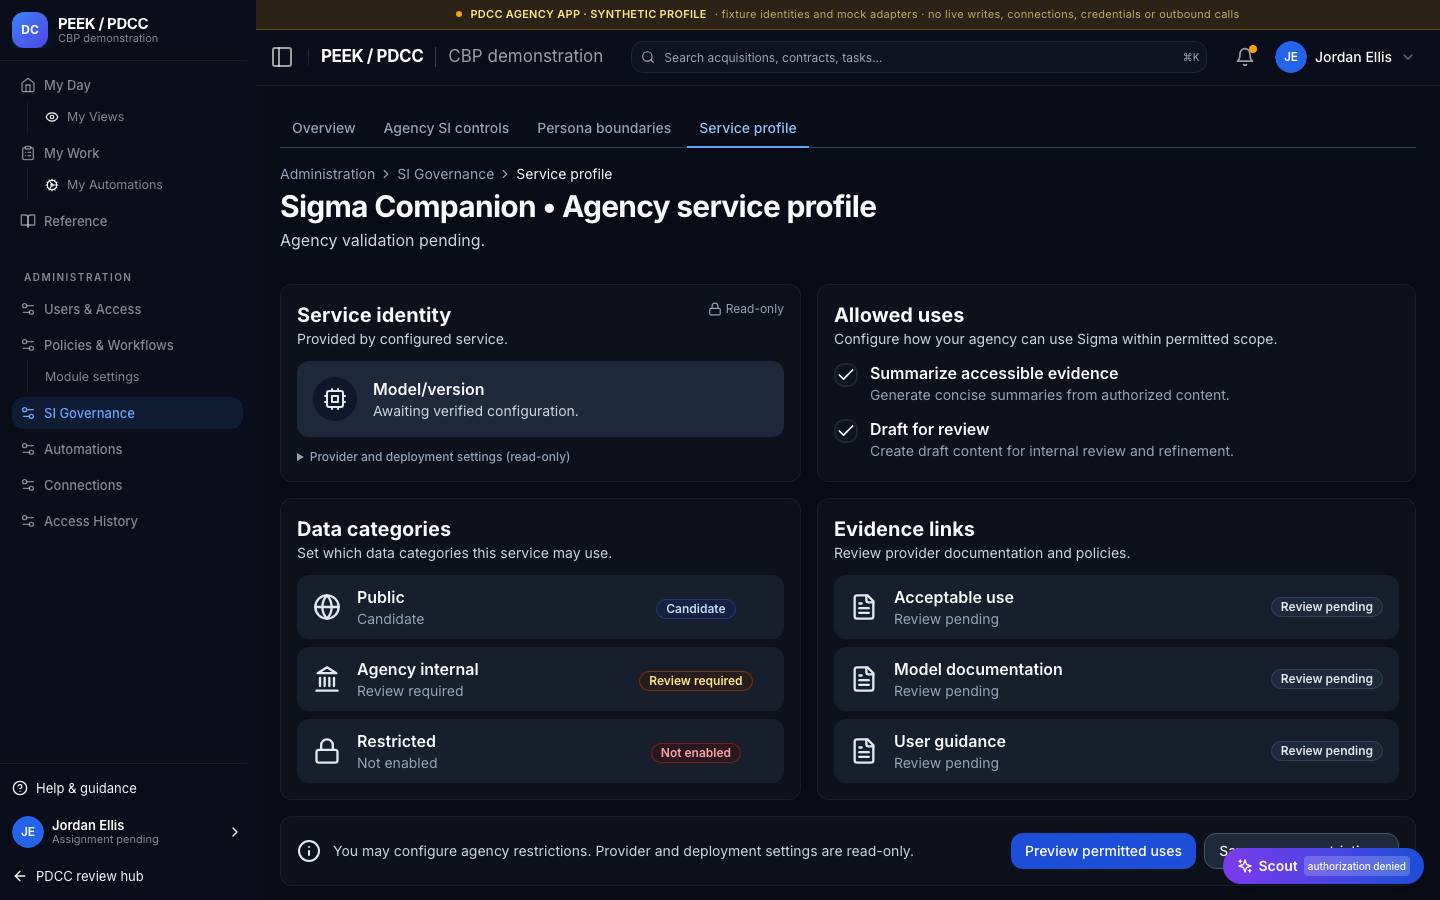Screen dimensions: 1440x900
Task: Click the Help & guidance question icon
Action: tap(20, 788)
